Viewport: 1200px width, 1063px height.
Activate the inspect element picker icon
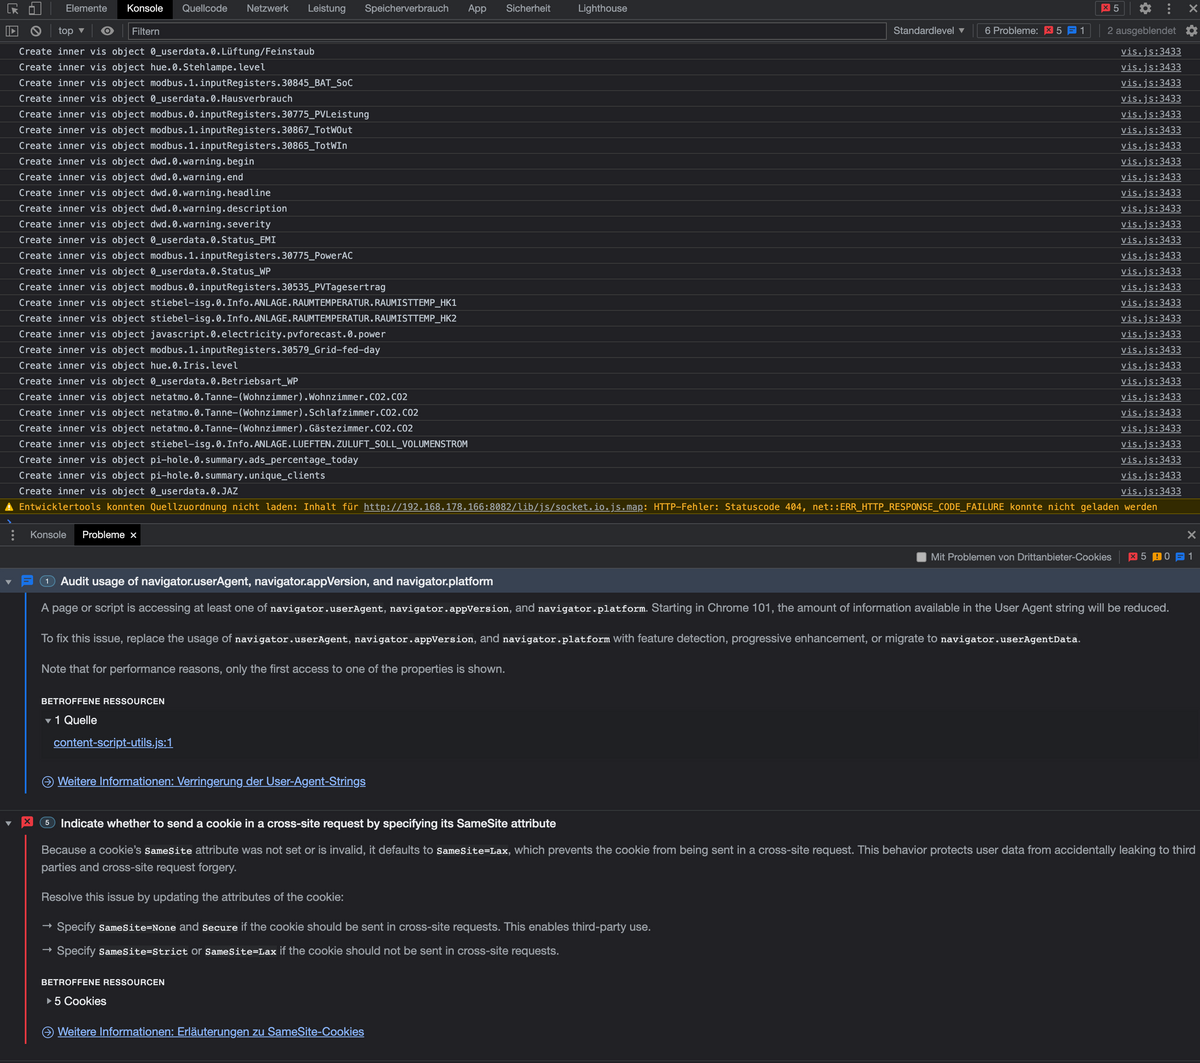point(13,8)
